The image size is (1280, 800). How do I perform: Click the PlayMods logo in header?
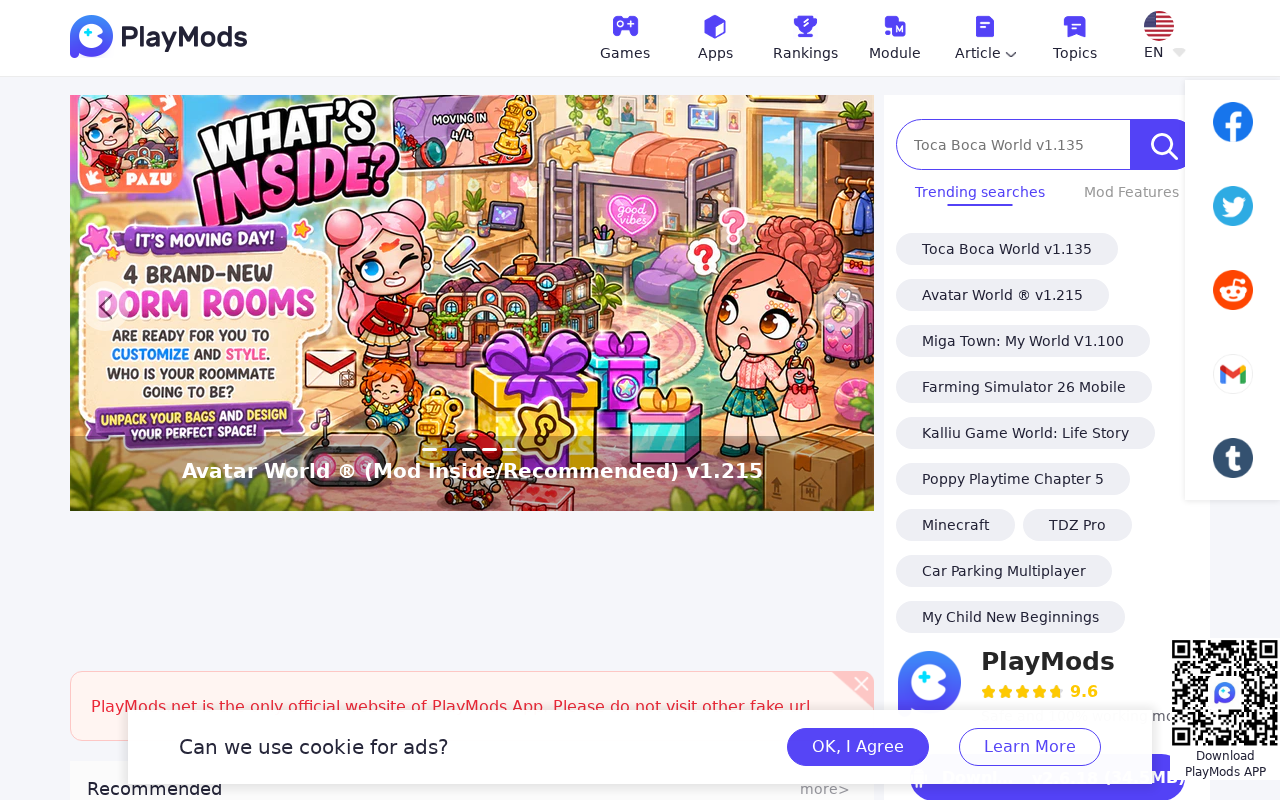158,37
